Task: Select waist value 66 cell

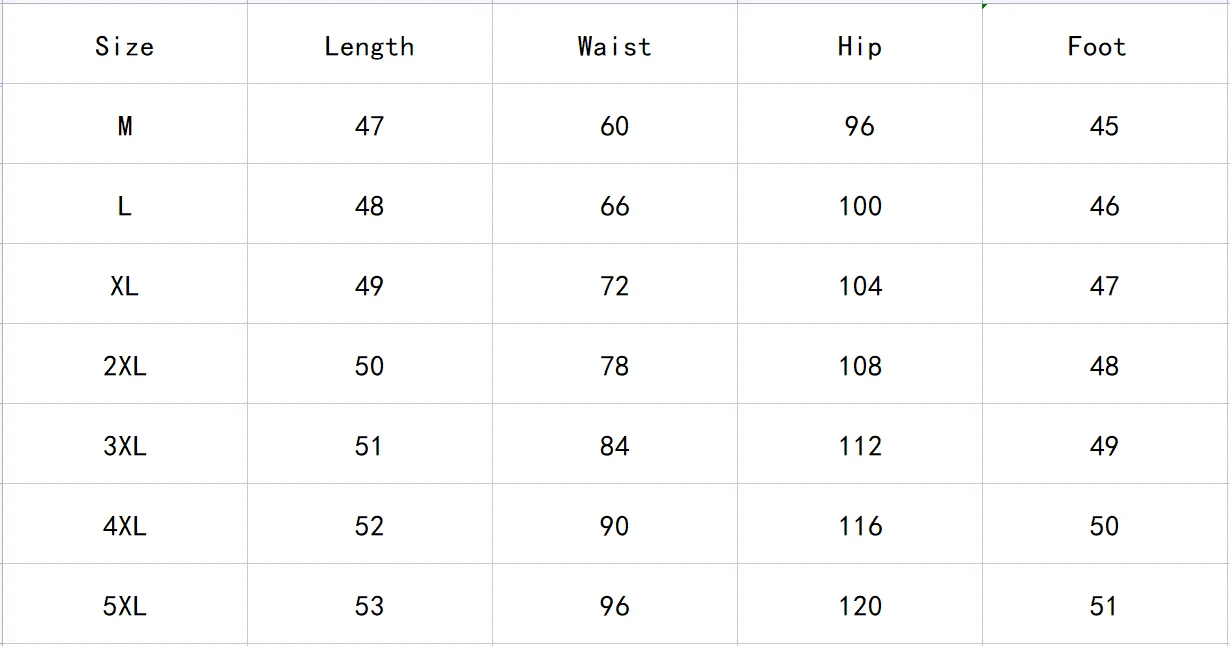Action: 614,206
